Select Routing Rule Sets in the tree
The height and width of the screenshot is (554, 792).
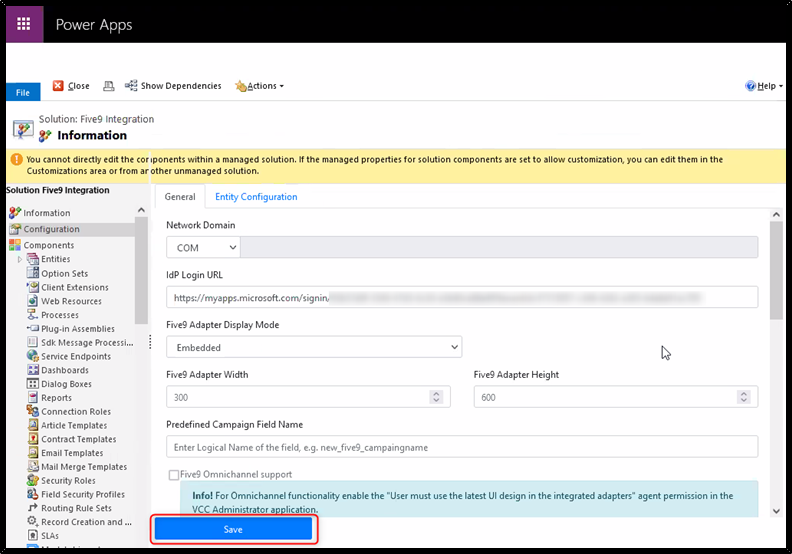coord(76,508)
